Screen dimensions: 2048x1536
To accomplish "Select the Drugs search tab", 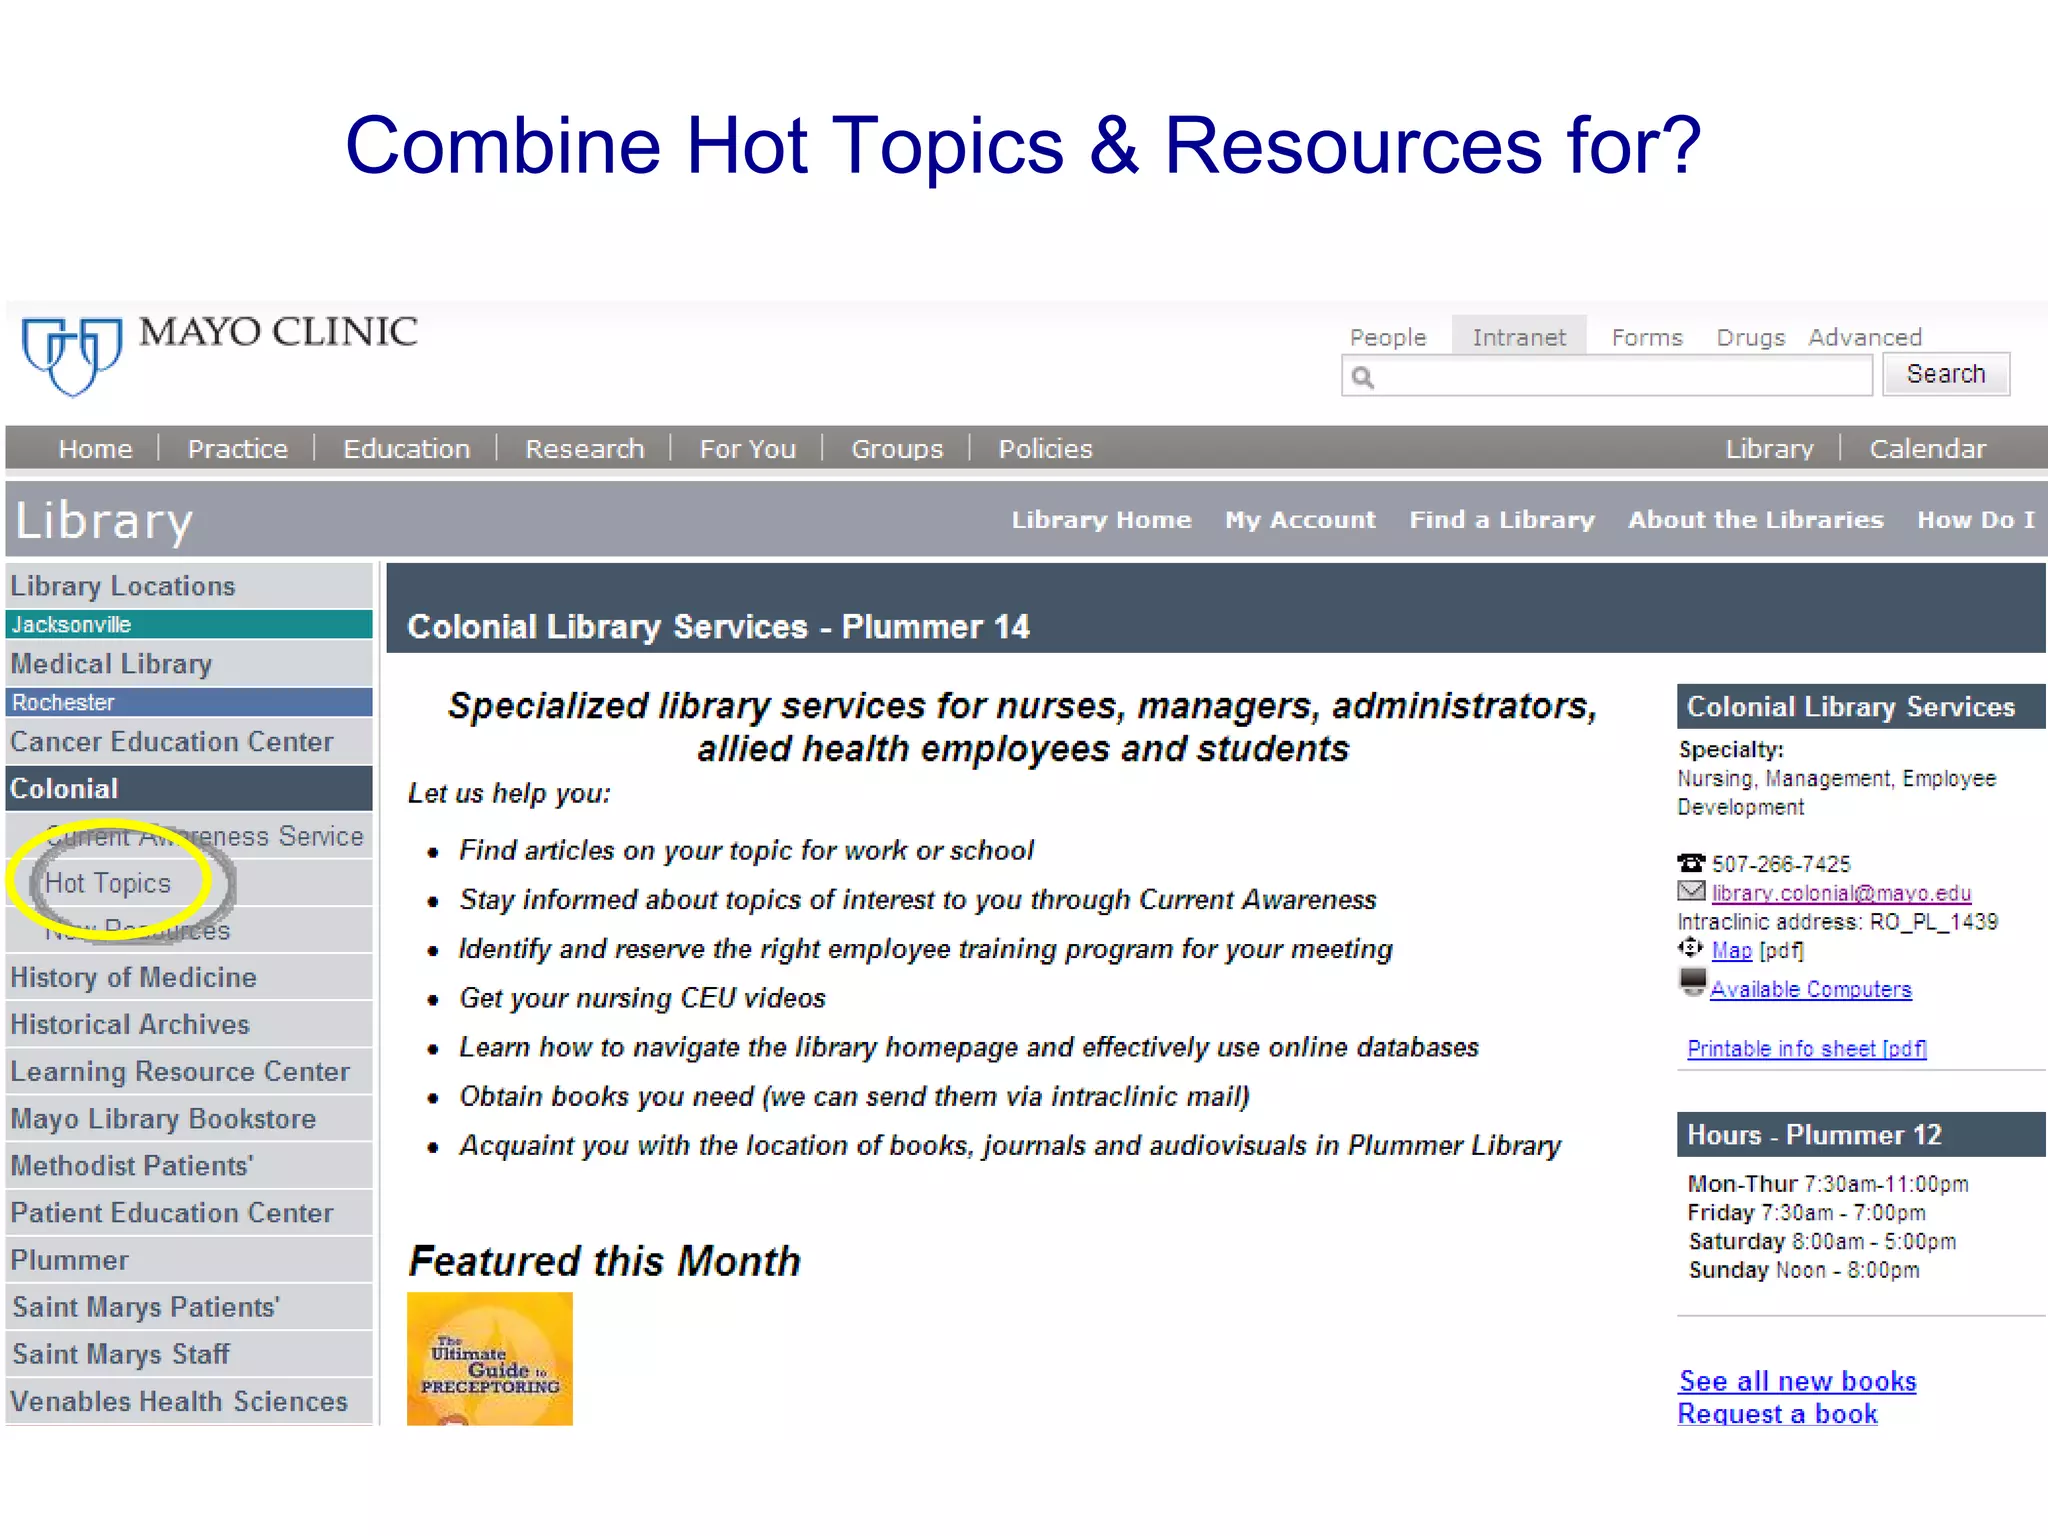I will click(1751, 337).
